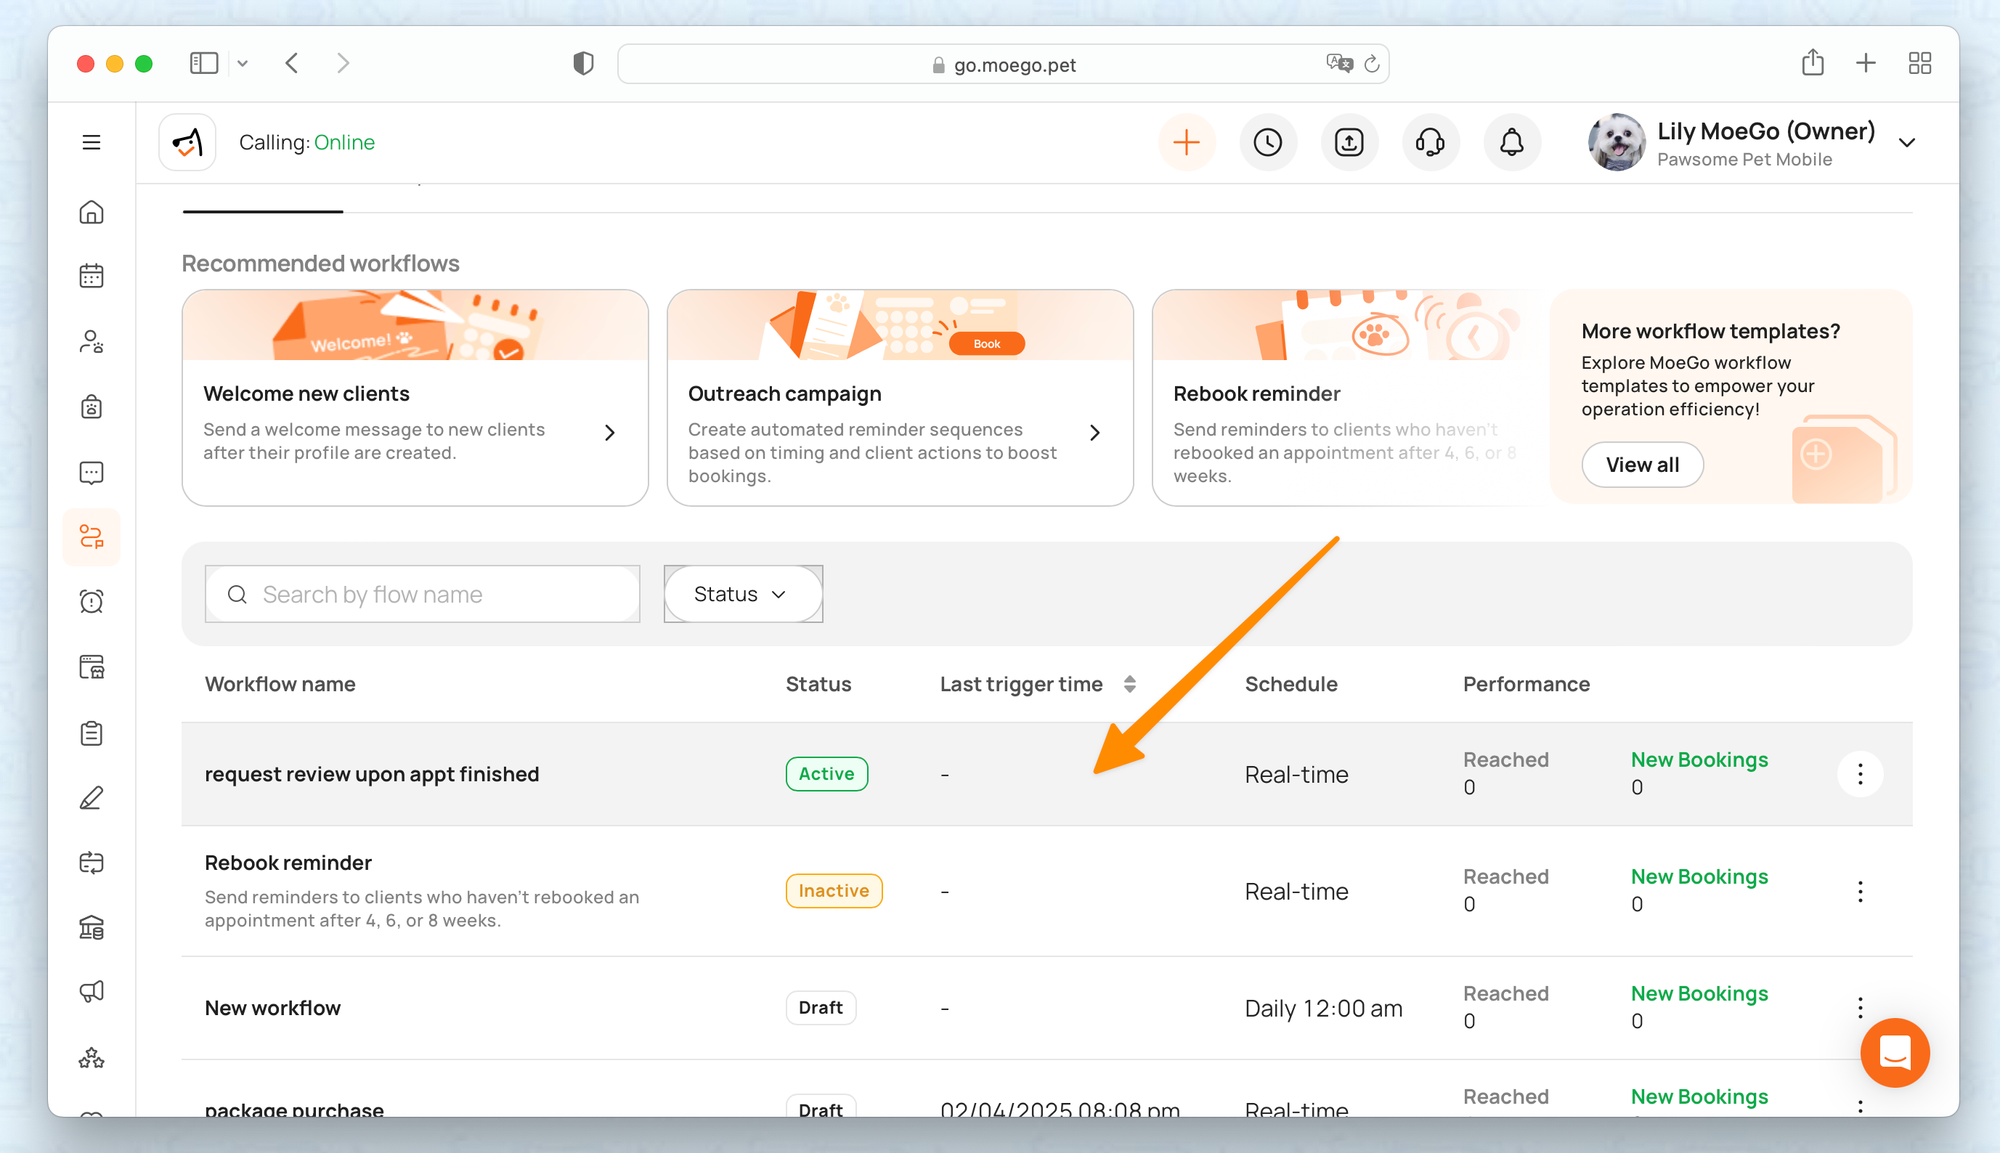This screenshot has height=1153, width=2000.
Task: Open the New workflow row
Action: (x=273, y=1008)
